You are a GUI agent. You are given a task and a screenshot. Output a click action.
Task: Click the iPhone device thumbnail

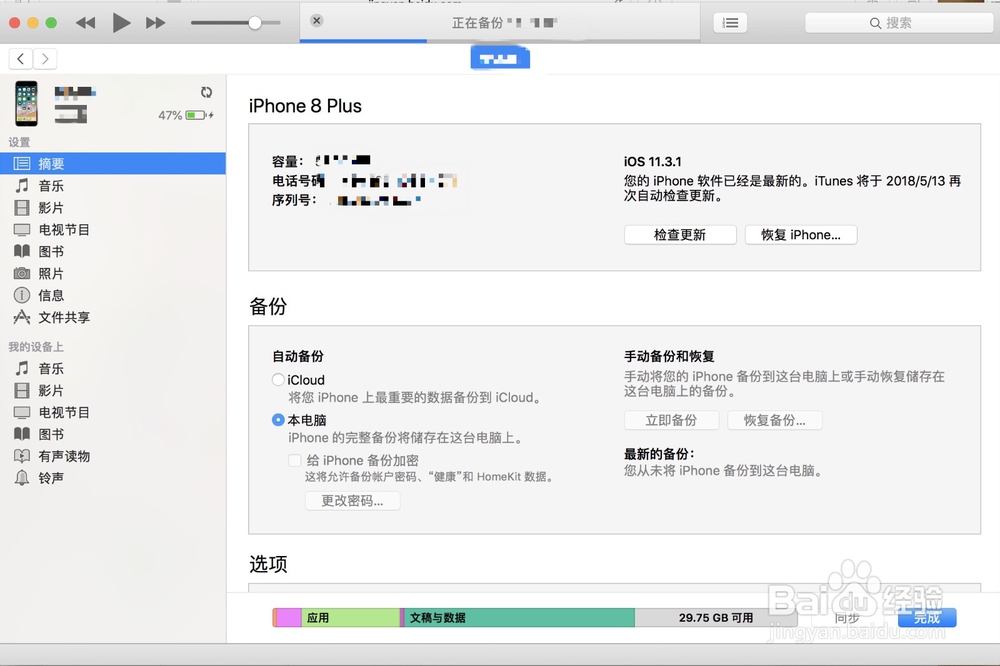[x=27, y=103]
